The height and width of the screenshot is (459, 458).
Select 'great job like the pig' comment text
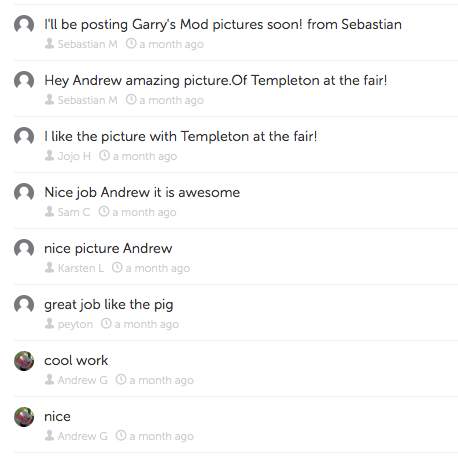(x=109, y=305)
